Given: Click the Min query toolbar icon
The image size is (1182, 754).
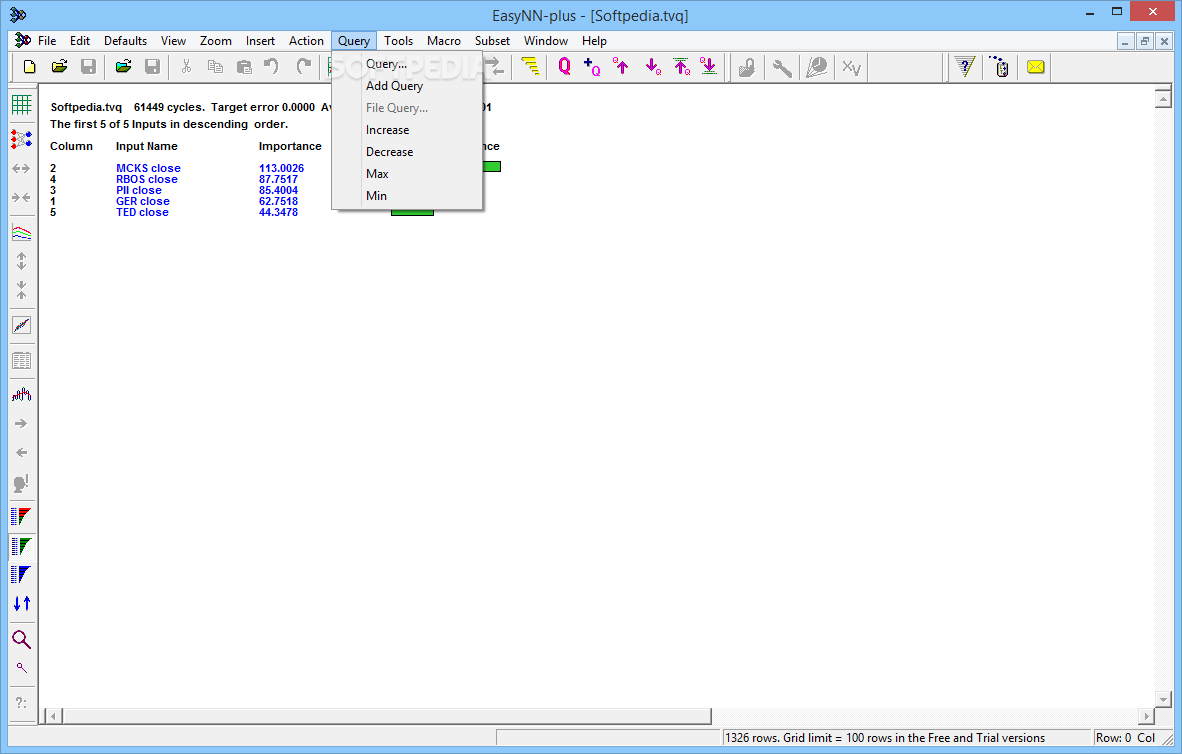Looking at the screenshot, I should point(709,67).
